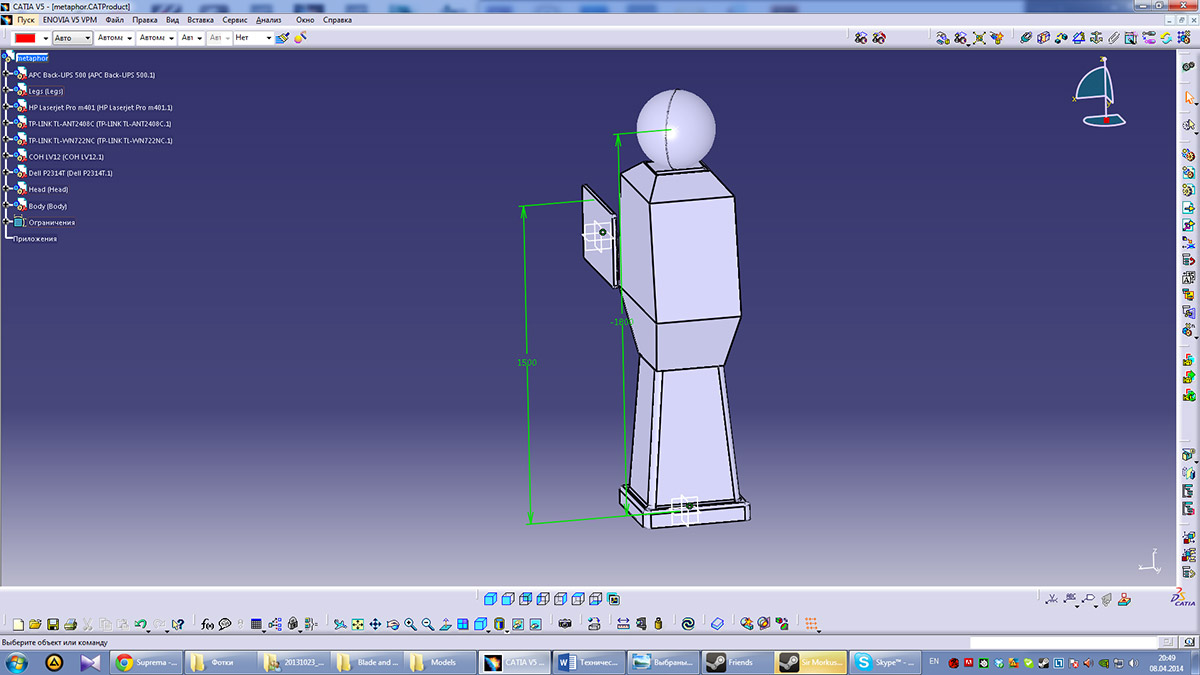Select Dell P2314T component in tree
This screenshot has width=1200, height=675.
point(70,173)
